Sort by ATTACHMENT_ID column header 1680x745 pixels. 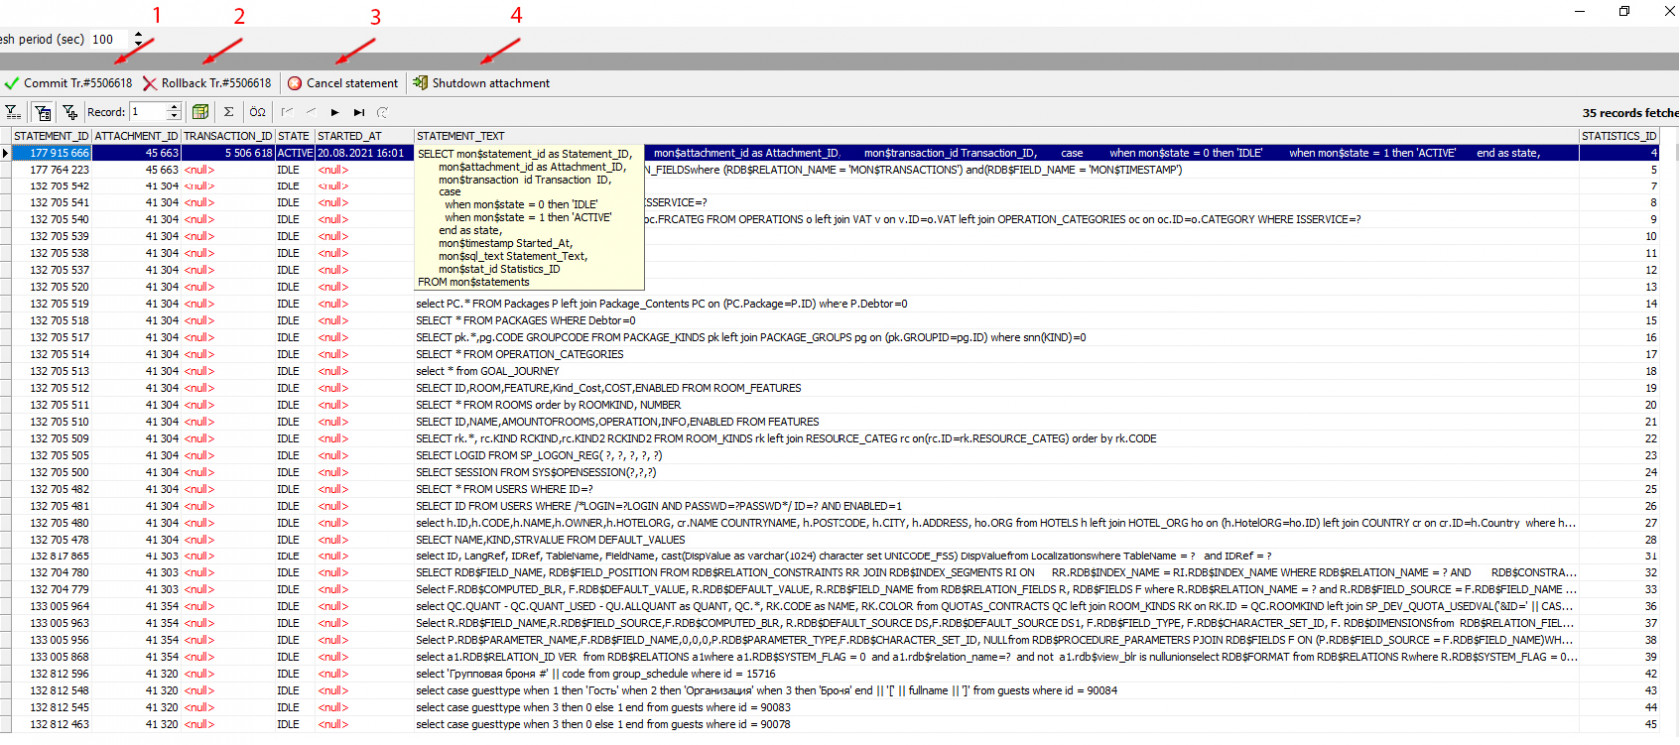(136, 136)
